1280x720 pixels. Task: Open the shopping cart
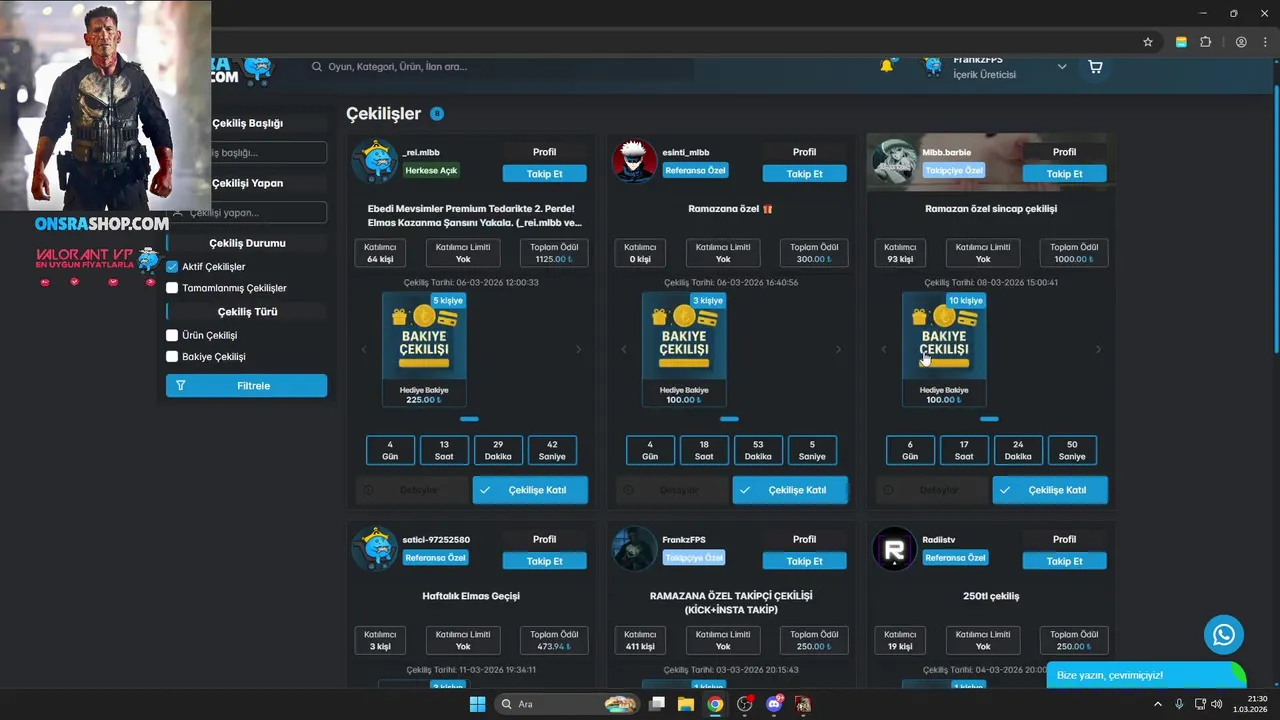(1095, 67)
